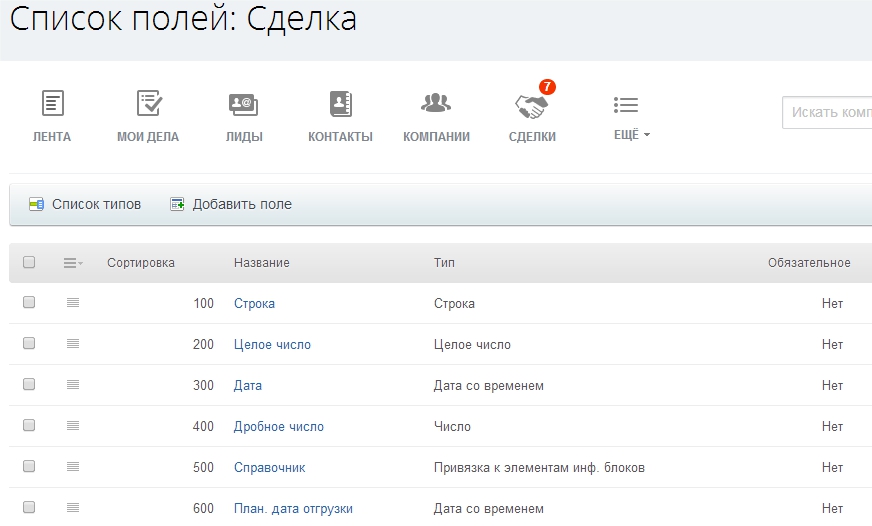Open the header column settings dropdown
This screenshot has height=526, width=872.
(x=73, y=263)
